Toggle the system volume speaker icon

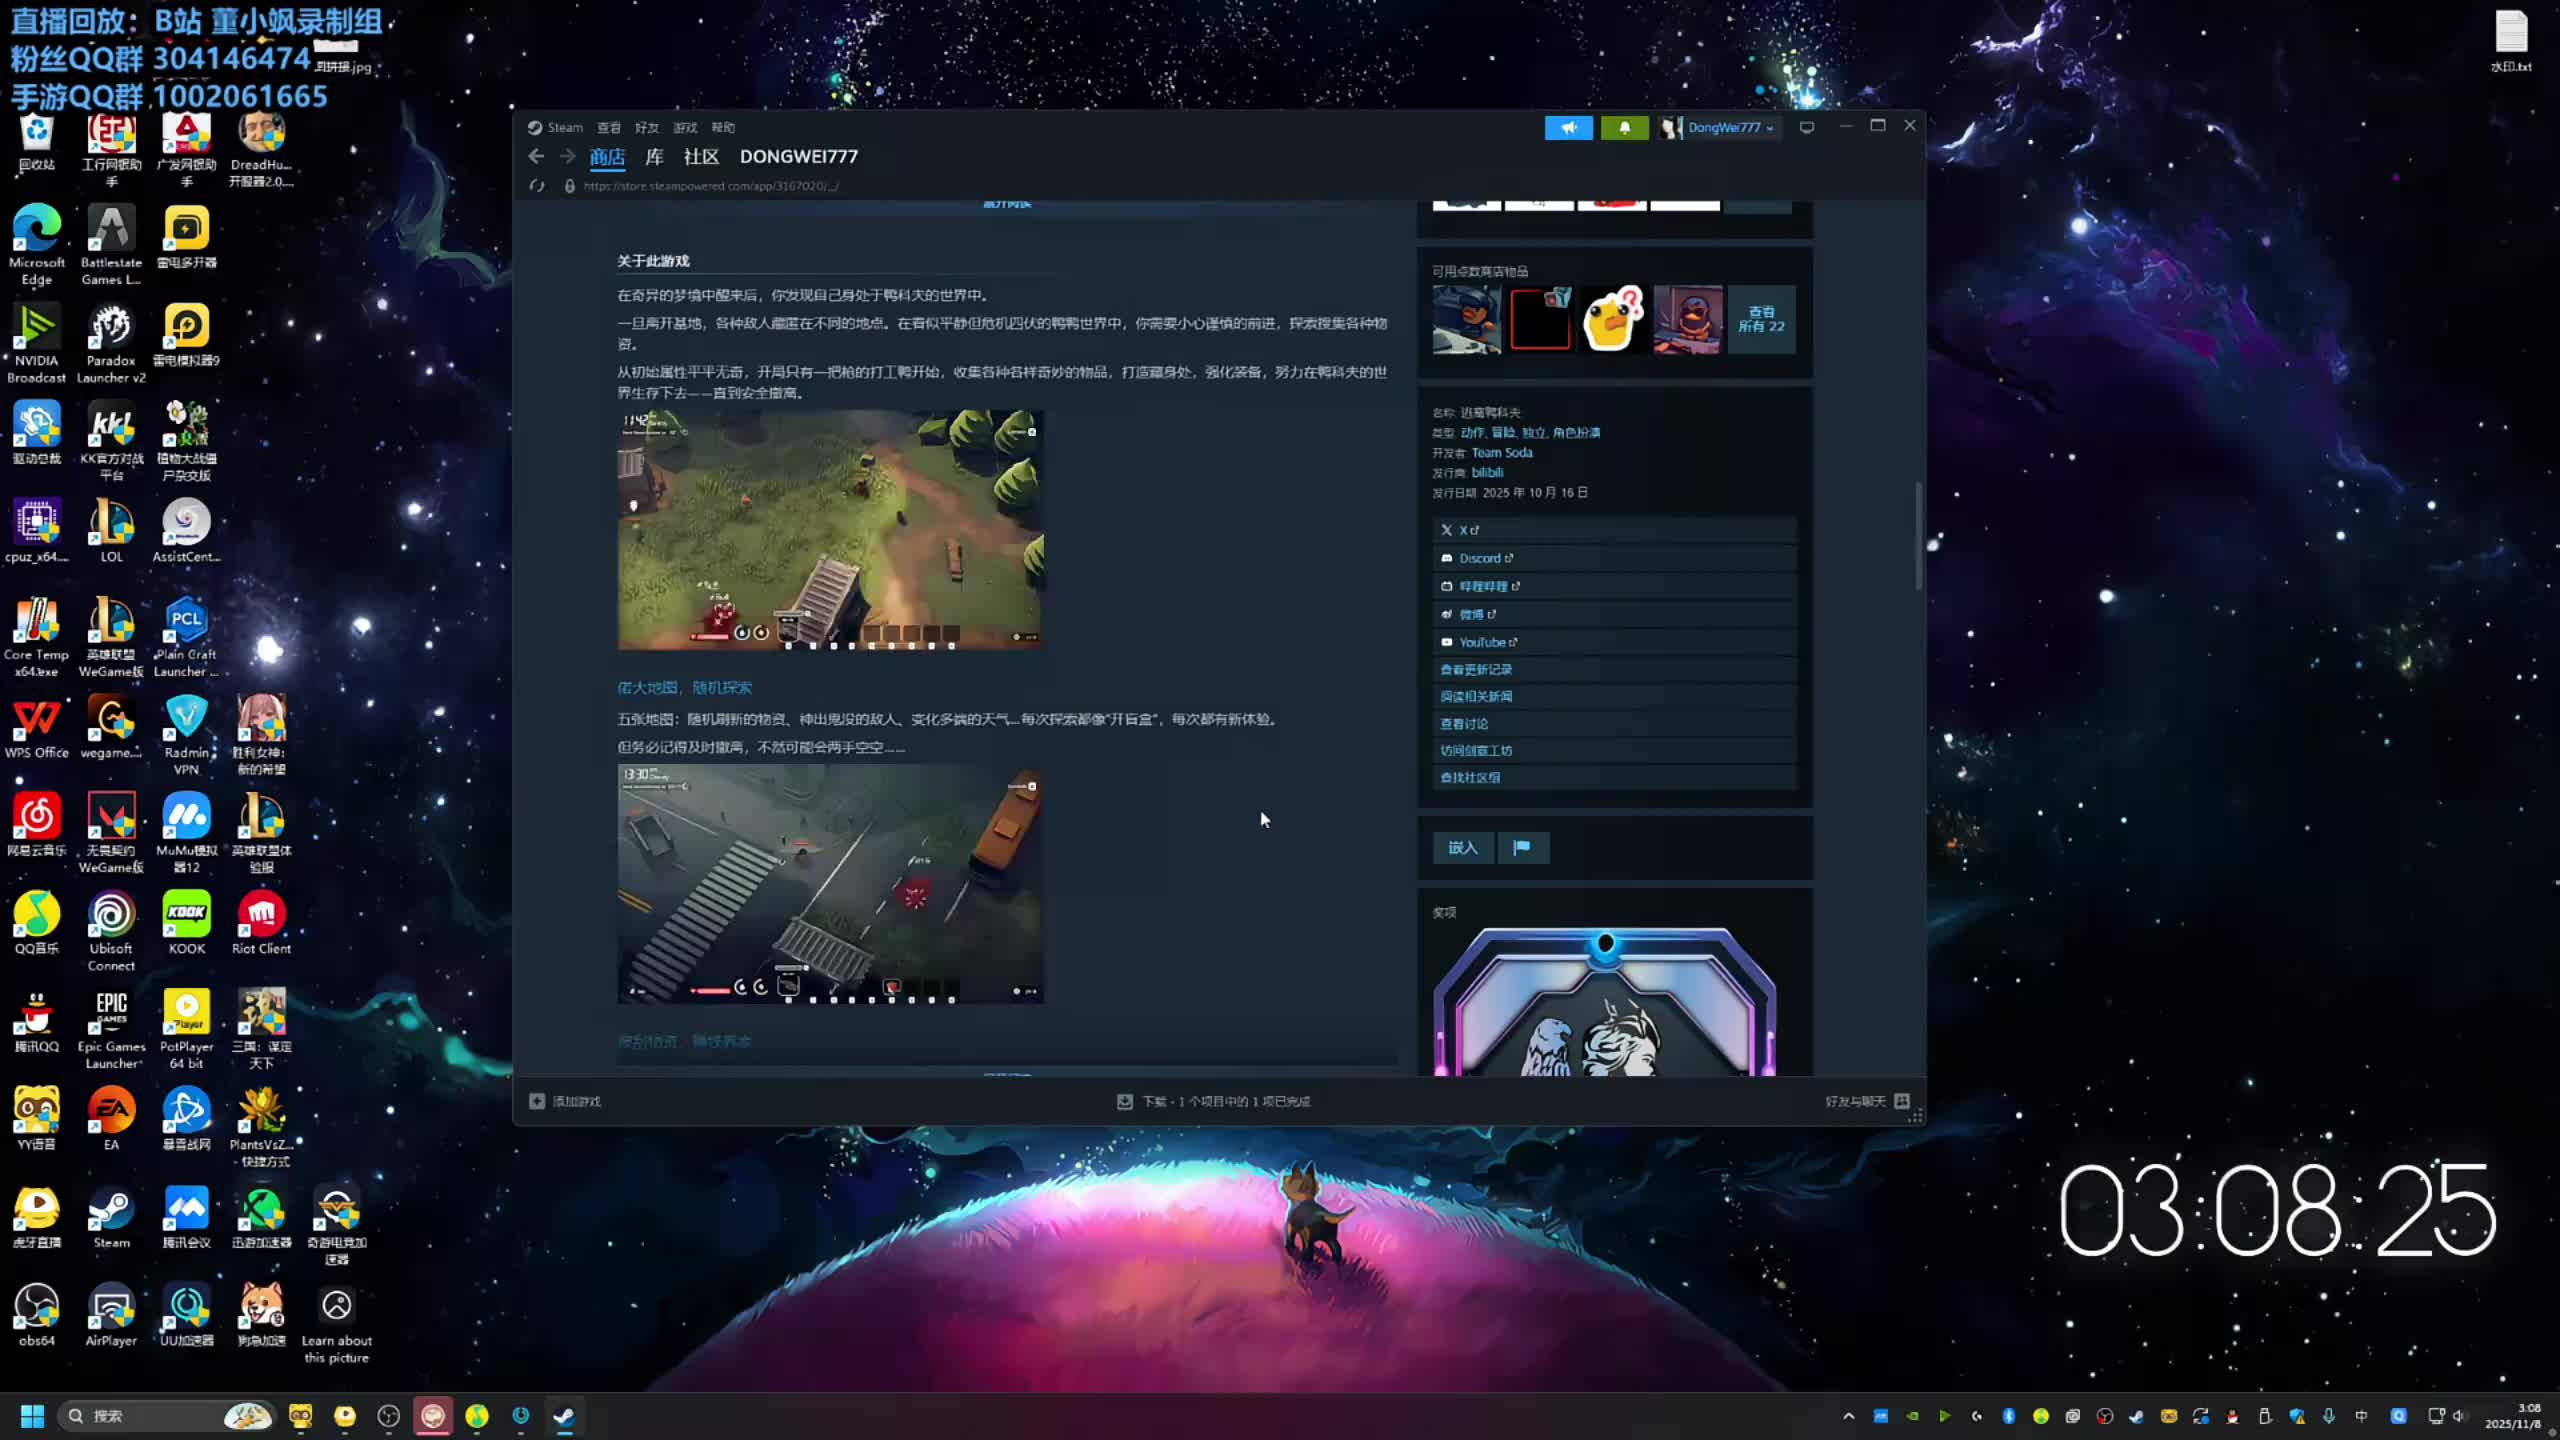click(2459, 1416)
